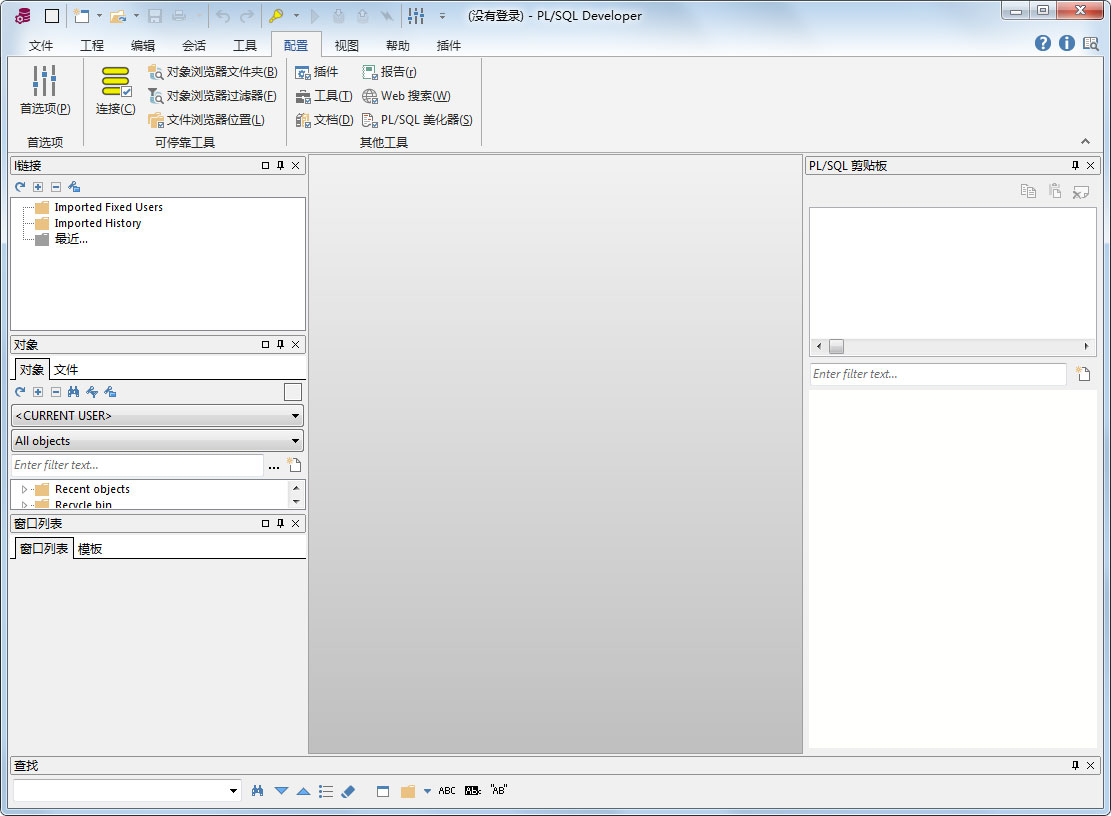
Task: Click the new window icon in quick toolbar
Action: tap(81, 16)
